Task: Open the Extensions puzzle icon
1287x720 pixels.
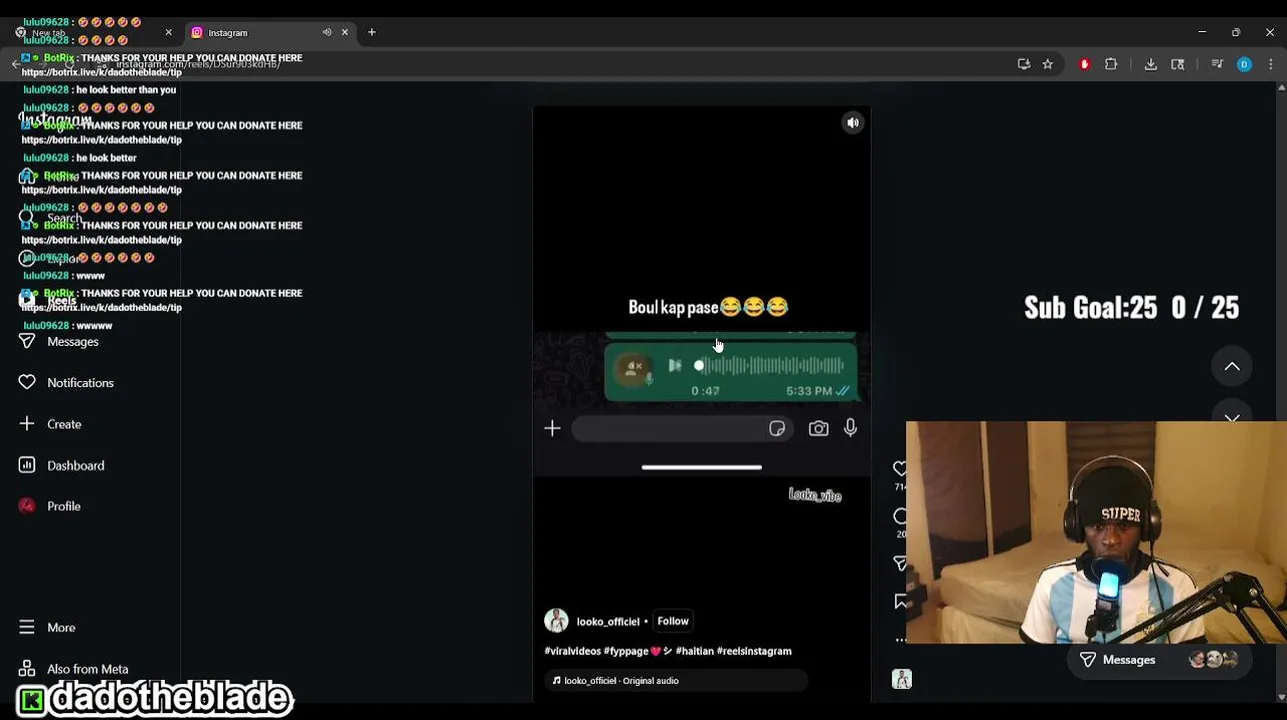Action: (1111, 64)
